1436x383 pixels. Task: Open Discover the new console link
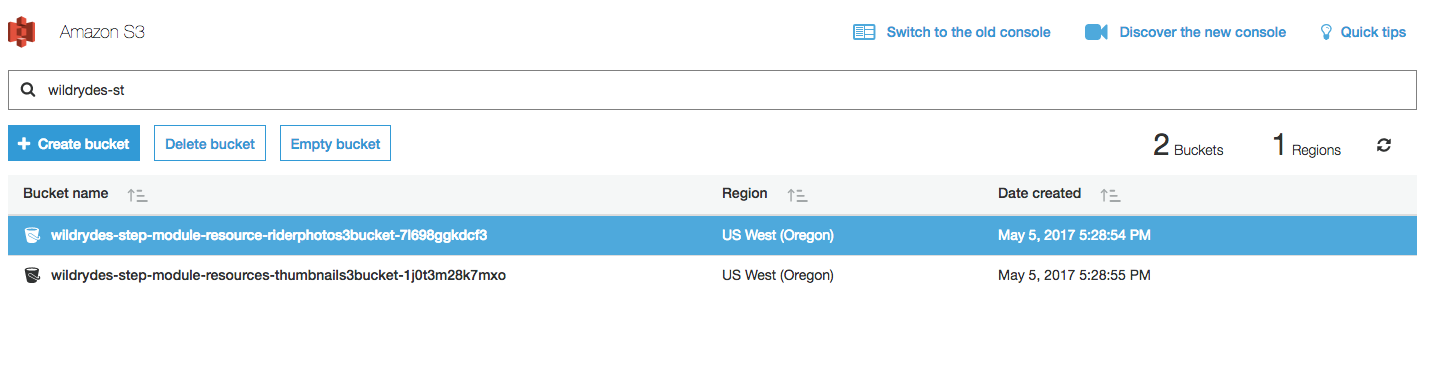click(1203, 32)
